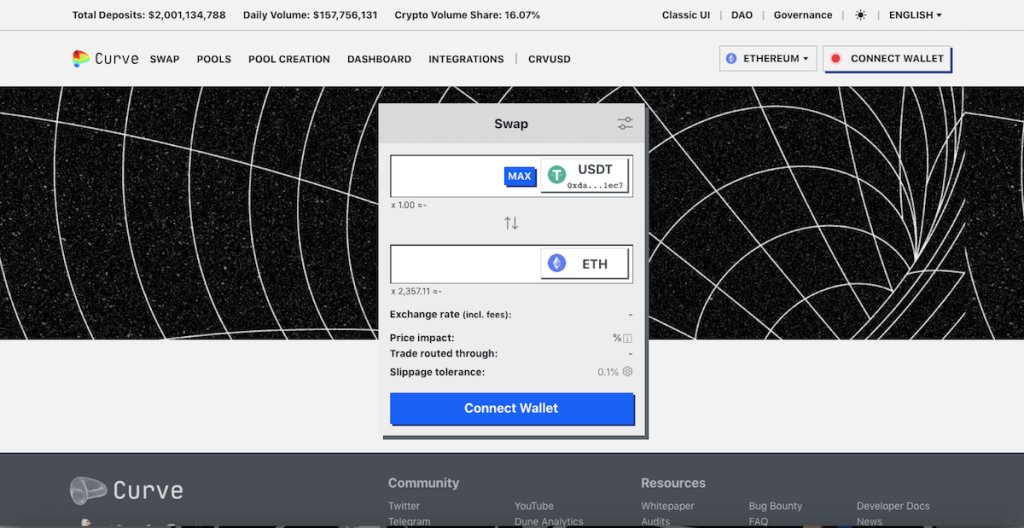The height and width of the screenshot is (528, 1024).
Task: Click the Tether USDT token icon
Action: point(556,174)
